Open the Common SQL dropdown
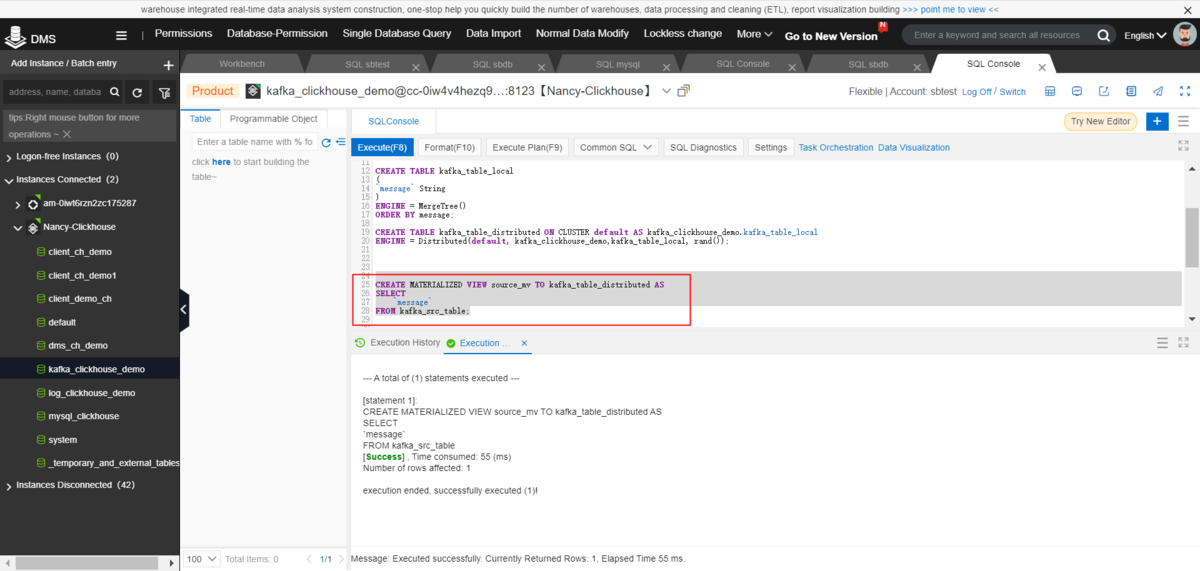 (616, 147)
